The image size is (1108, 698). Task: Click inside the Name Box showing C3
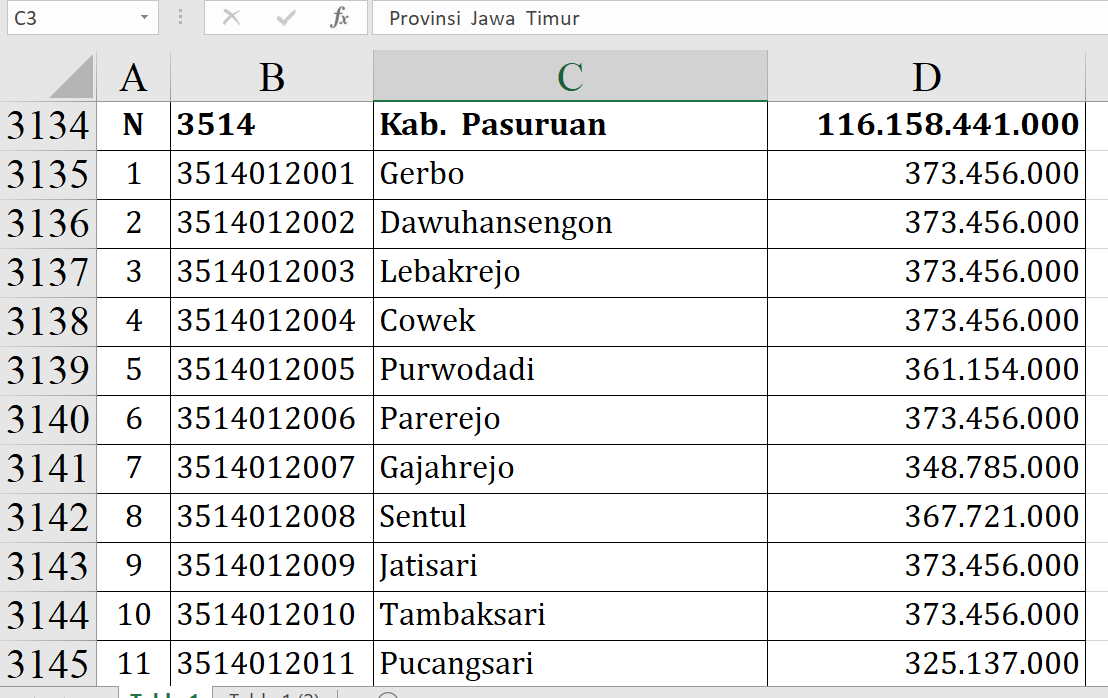[x=68, y=18]
